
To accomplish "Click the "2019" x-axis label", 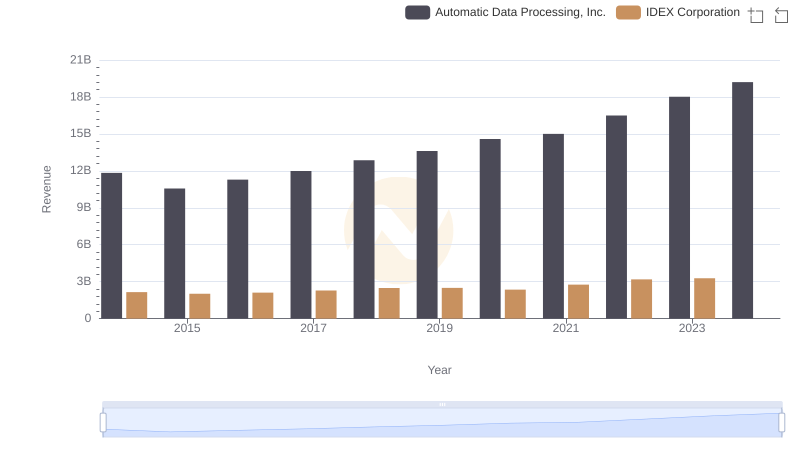I will point(439,328).
